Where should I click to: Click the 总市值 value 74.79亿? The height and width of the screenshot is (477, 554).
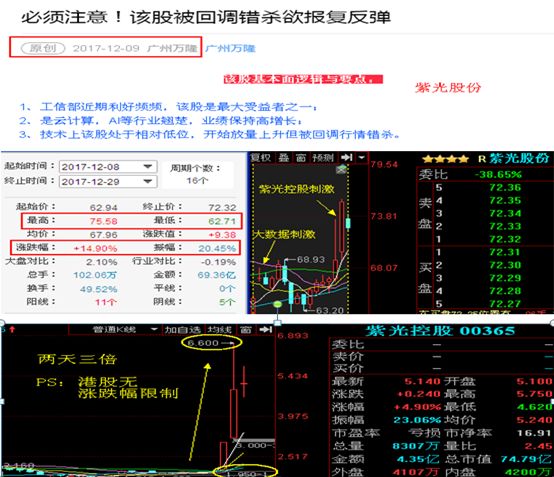pyautogui.click(x=526, y=459)
